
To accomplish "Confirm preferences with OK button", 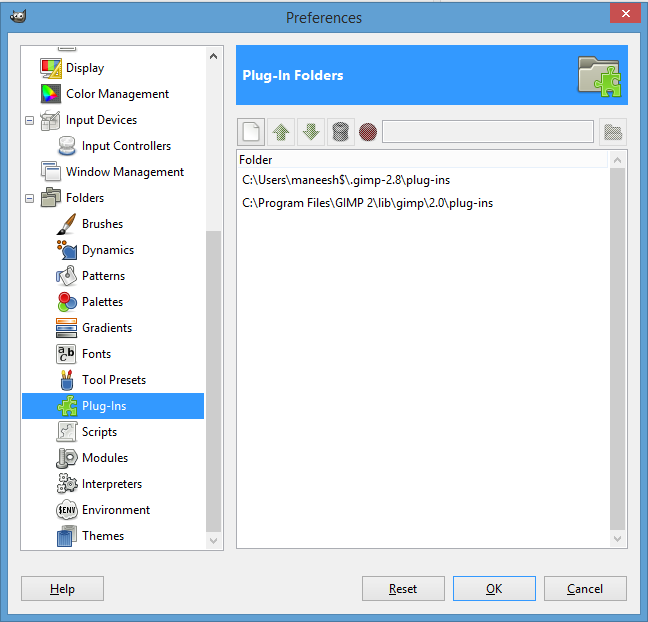I will pos(494,589).
